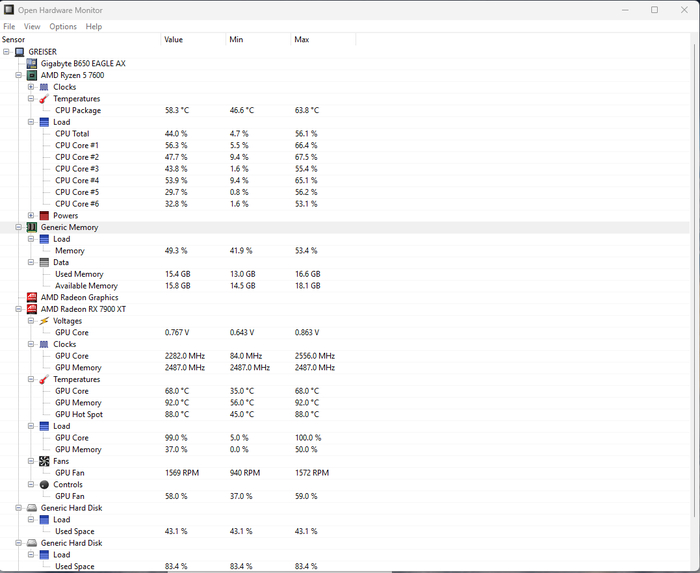Click the vertical scrollbar
This screenshot has width=700, height=573.
(696, 281)
